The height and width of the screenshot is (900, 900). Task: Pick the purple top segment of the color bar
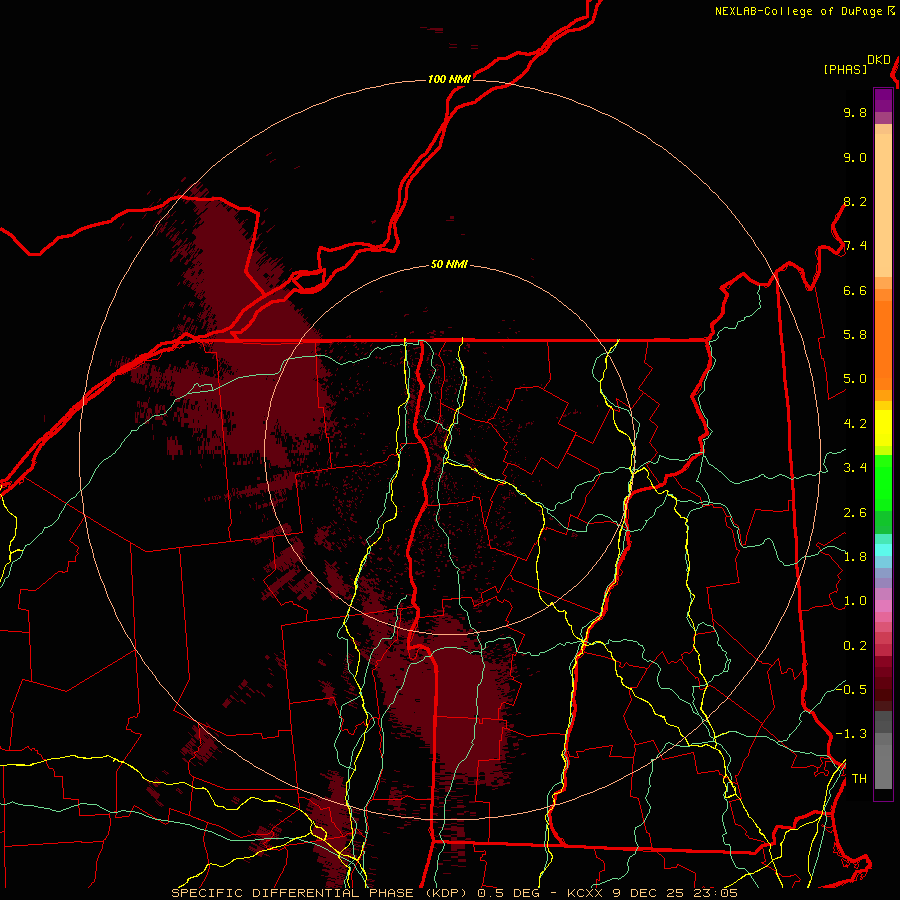click(x=883, y=100)
